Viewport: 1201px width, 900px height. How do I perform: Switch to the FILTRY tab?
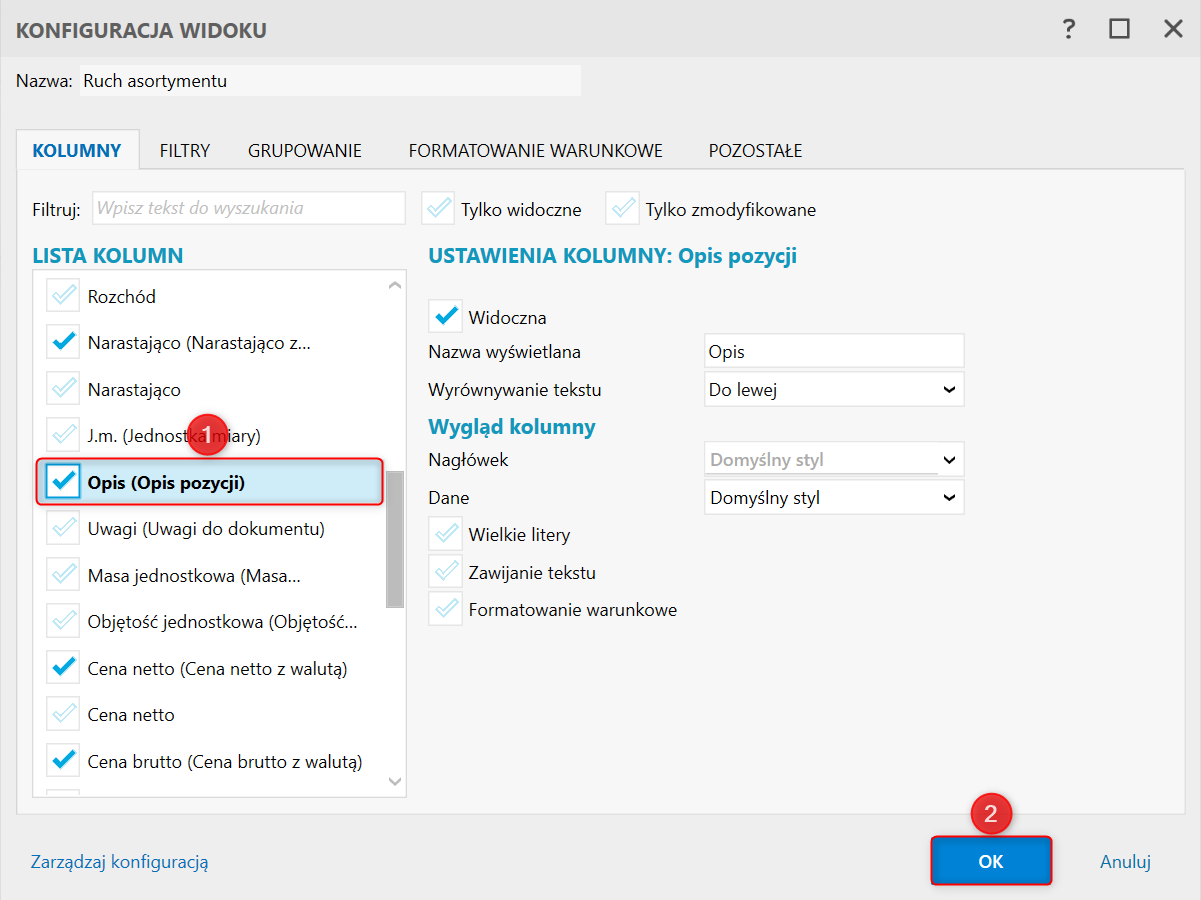(185, 151)
